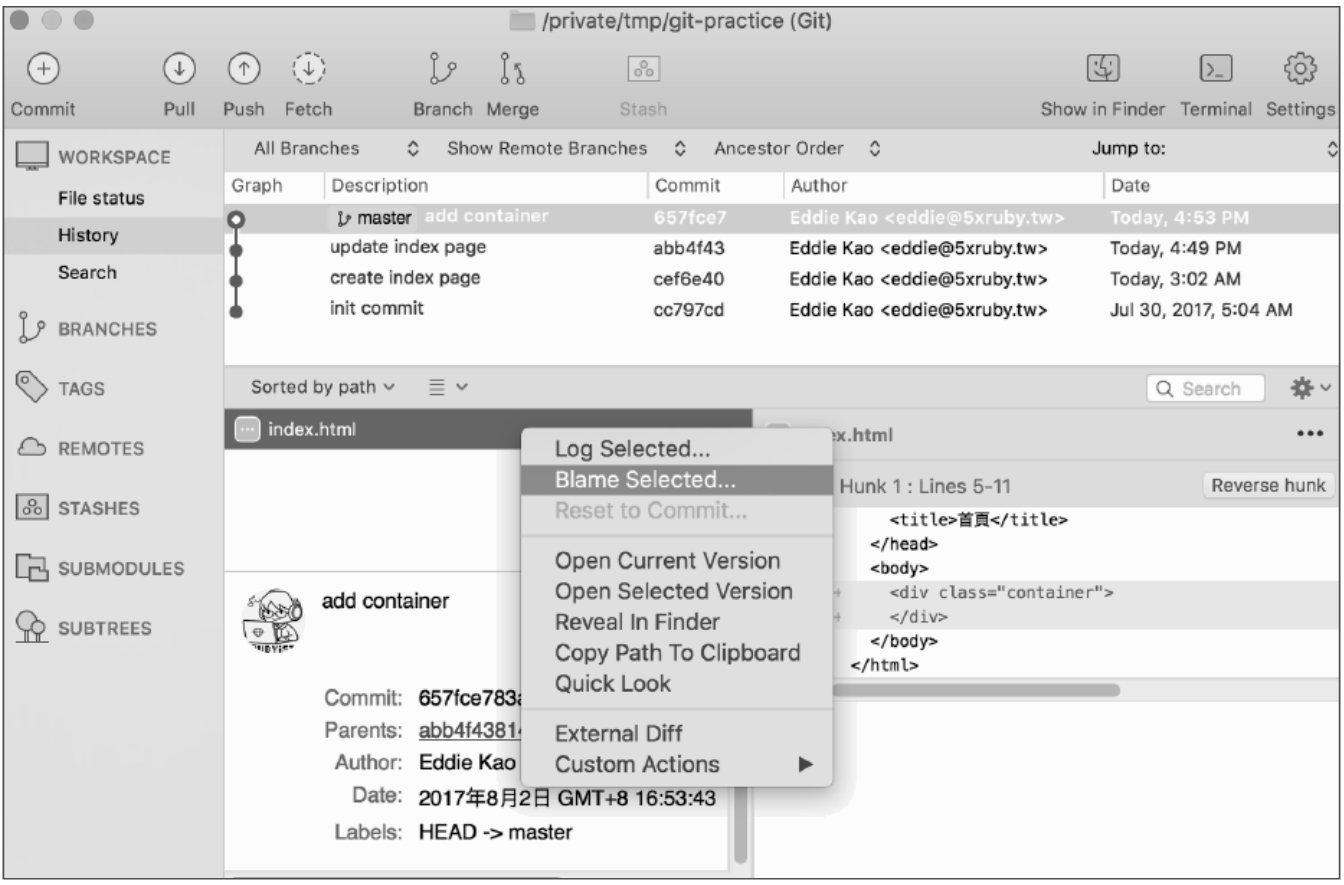This screenshot has height=885, width=1344.
Task: Click the Search field above diff
Action: (1207, 389)
